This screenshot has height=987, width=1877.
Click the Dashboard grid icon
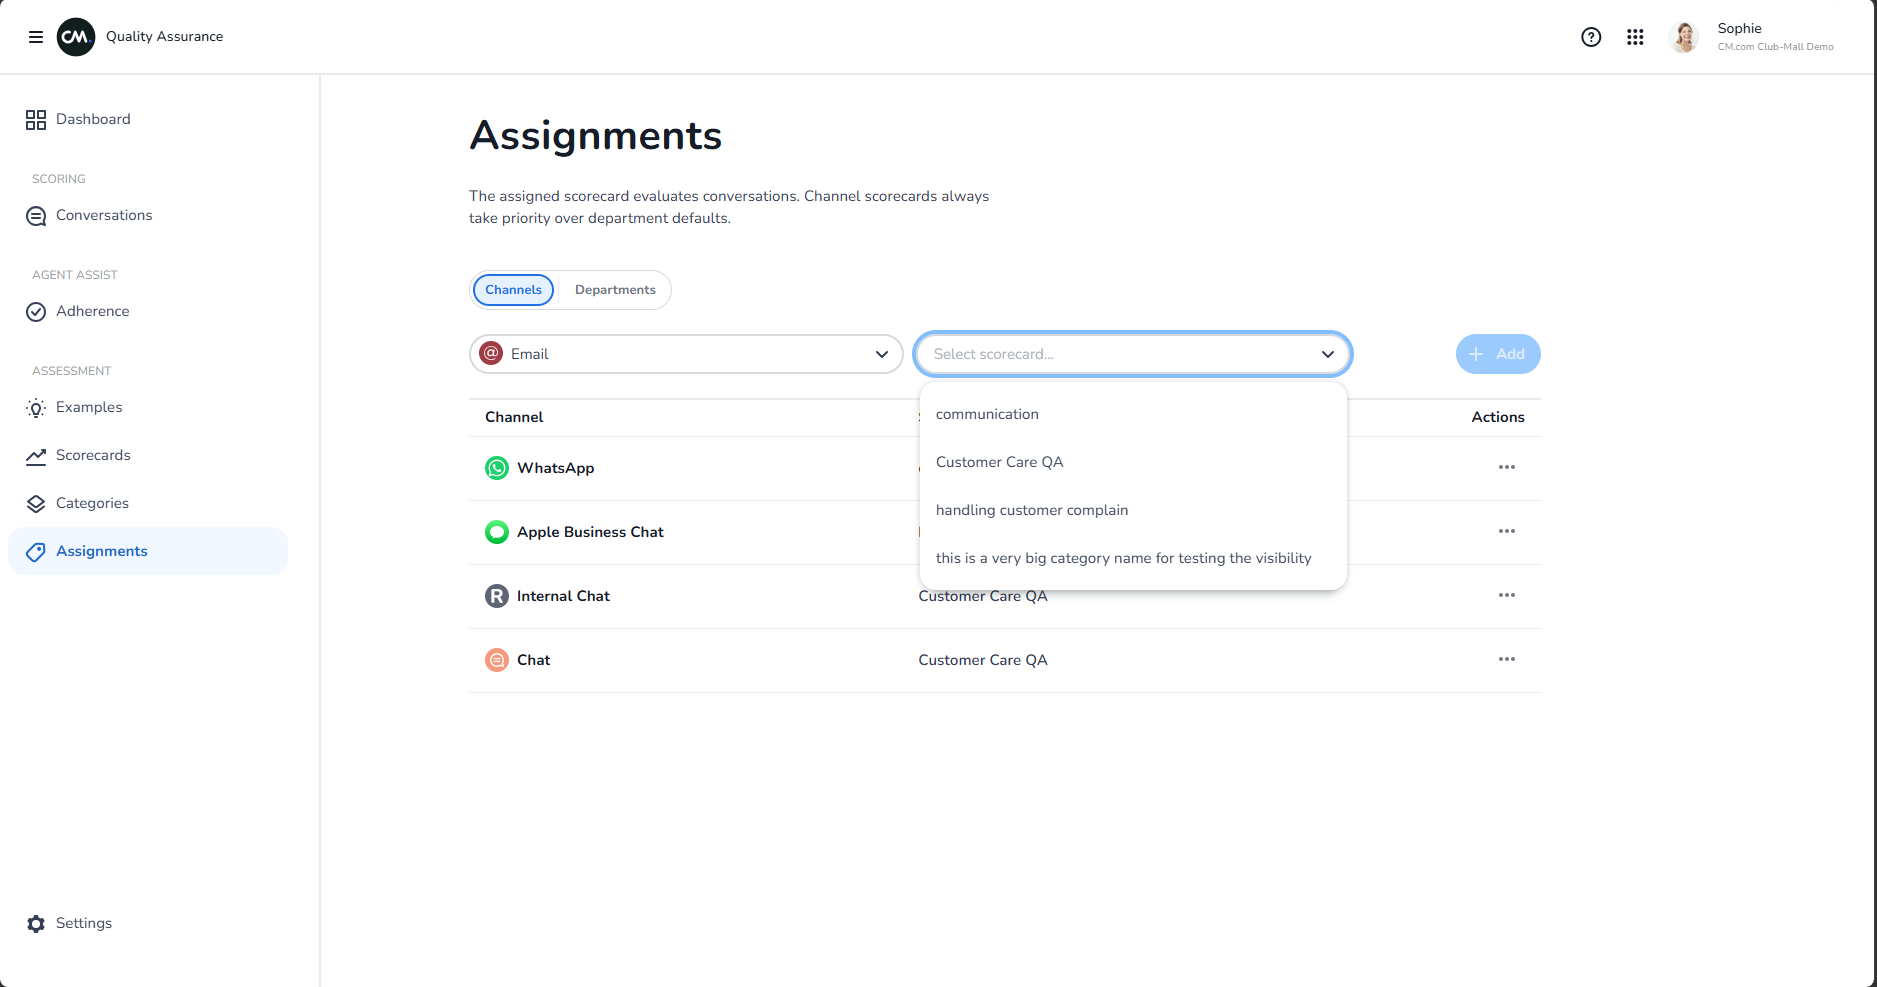pyautogui.click(x=36, y=120)
